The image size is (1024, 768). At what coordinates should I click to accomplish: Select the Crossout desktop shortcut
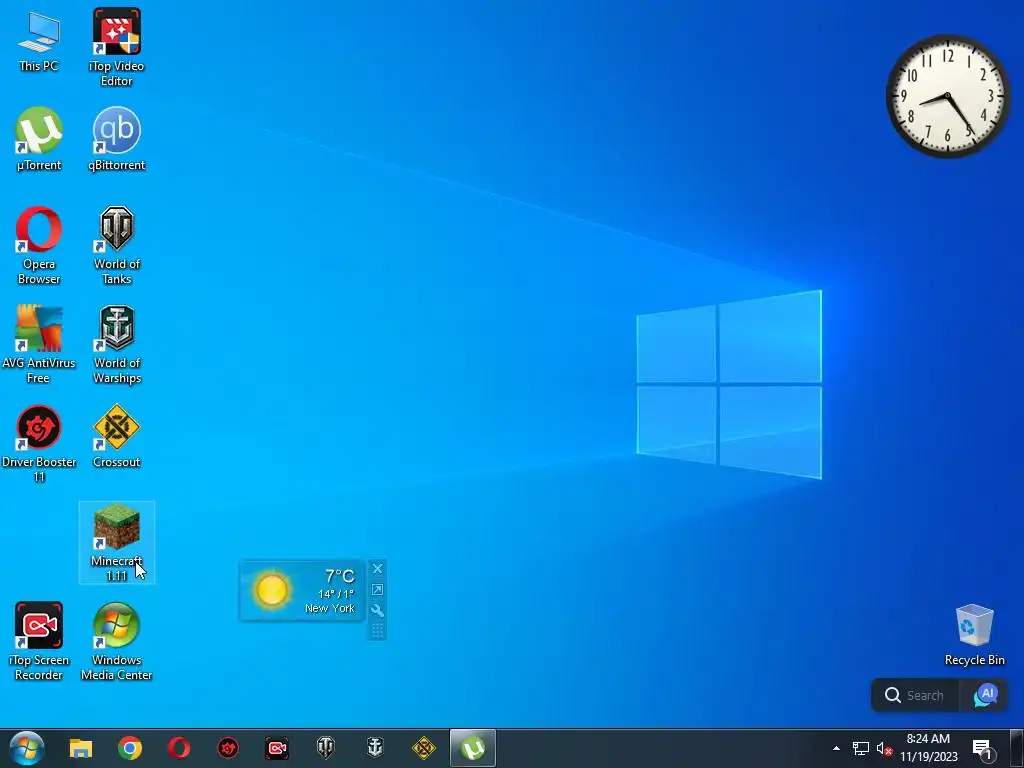[116, 436]
